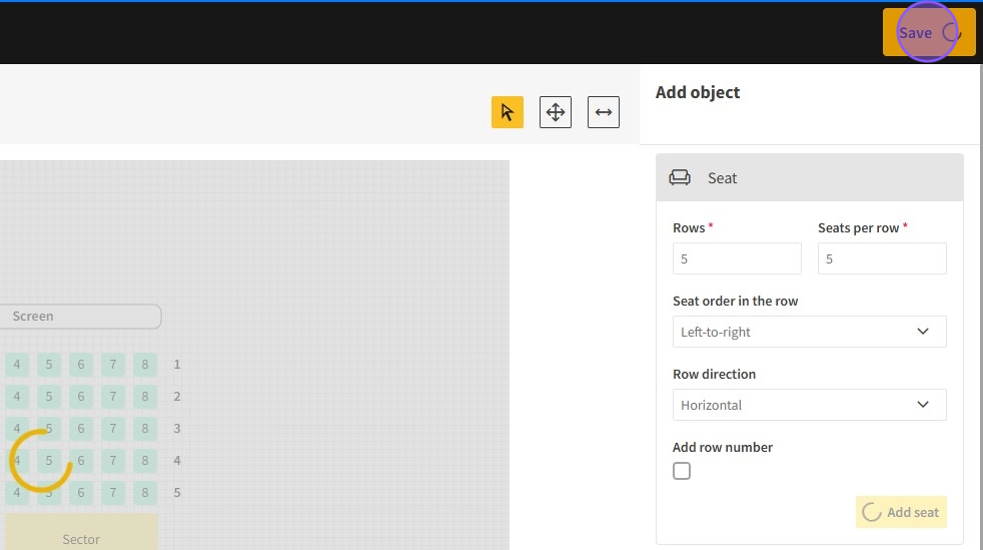Open the Seat order in the row dropdown

pyautogui.click(x=809, y=332)
